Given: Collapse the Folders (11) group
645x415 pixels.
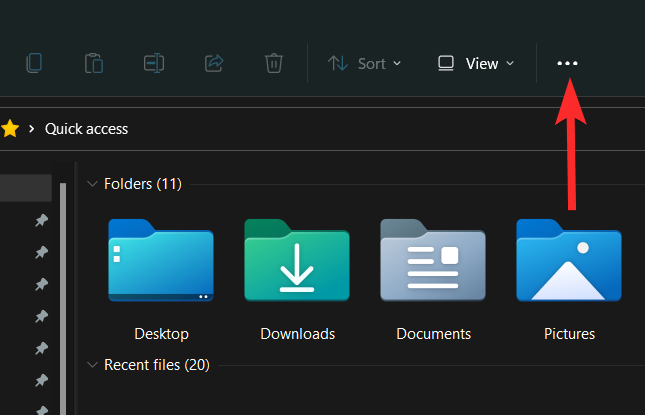Looking at the screenshot, I should (93, 184).
